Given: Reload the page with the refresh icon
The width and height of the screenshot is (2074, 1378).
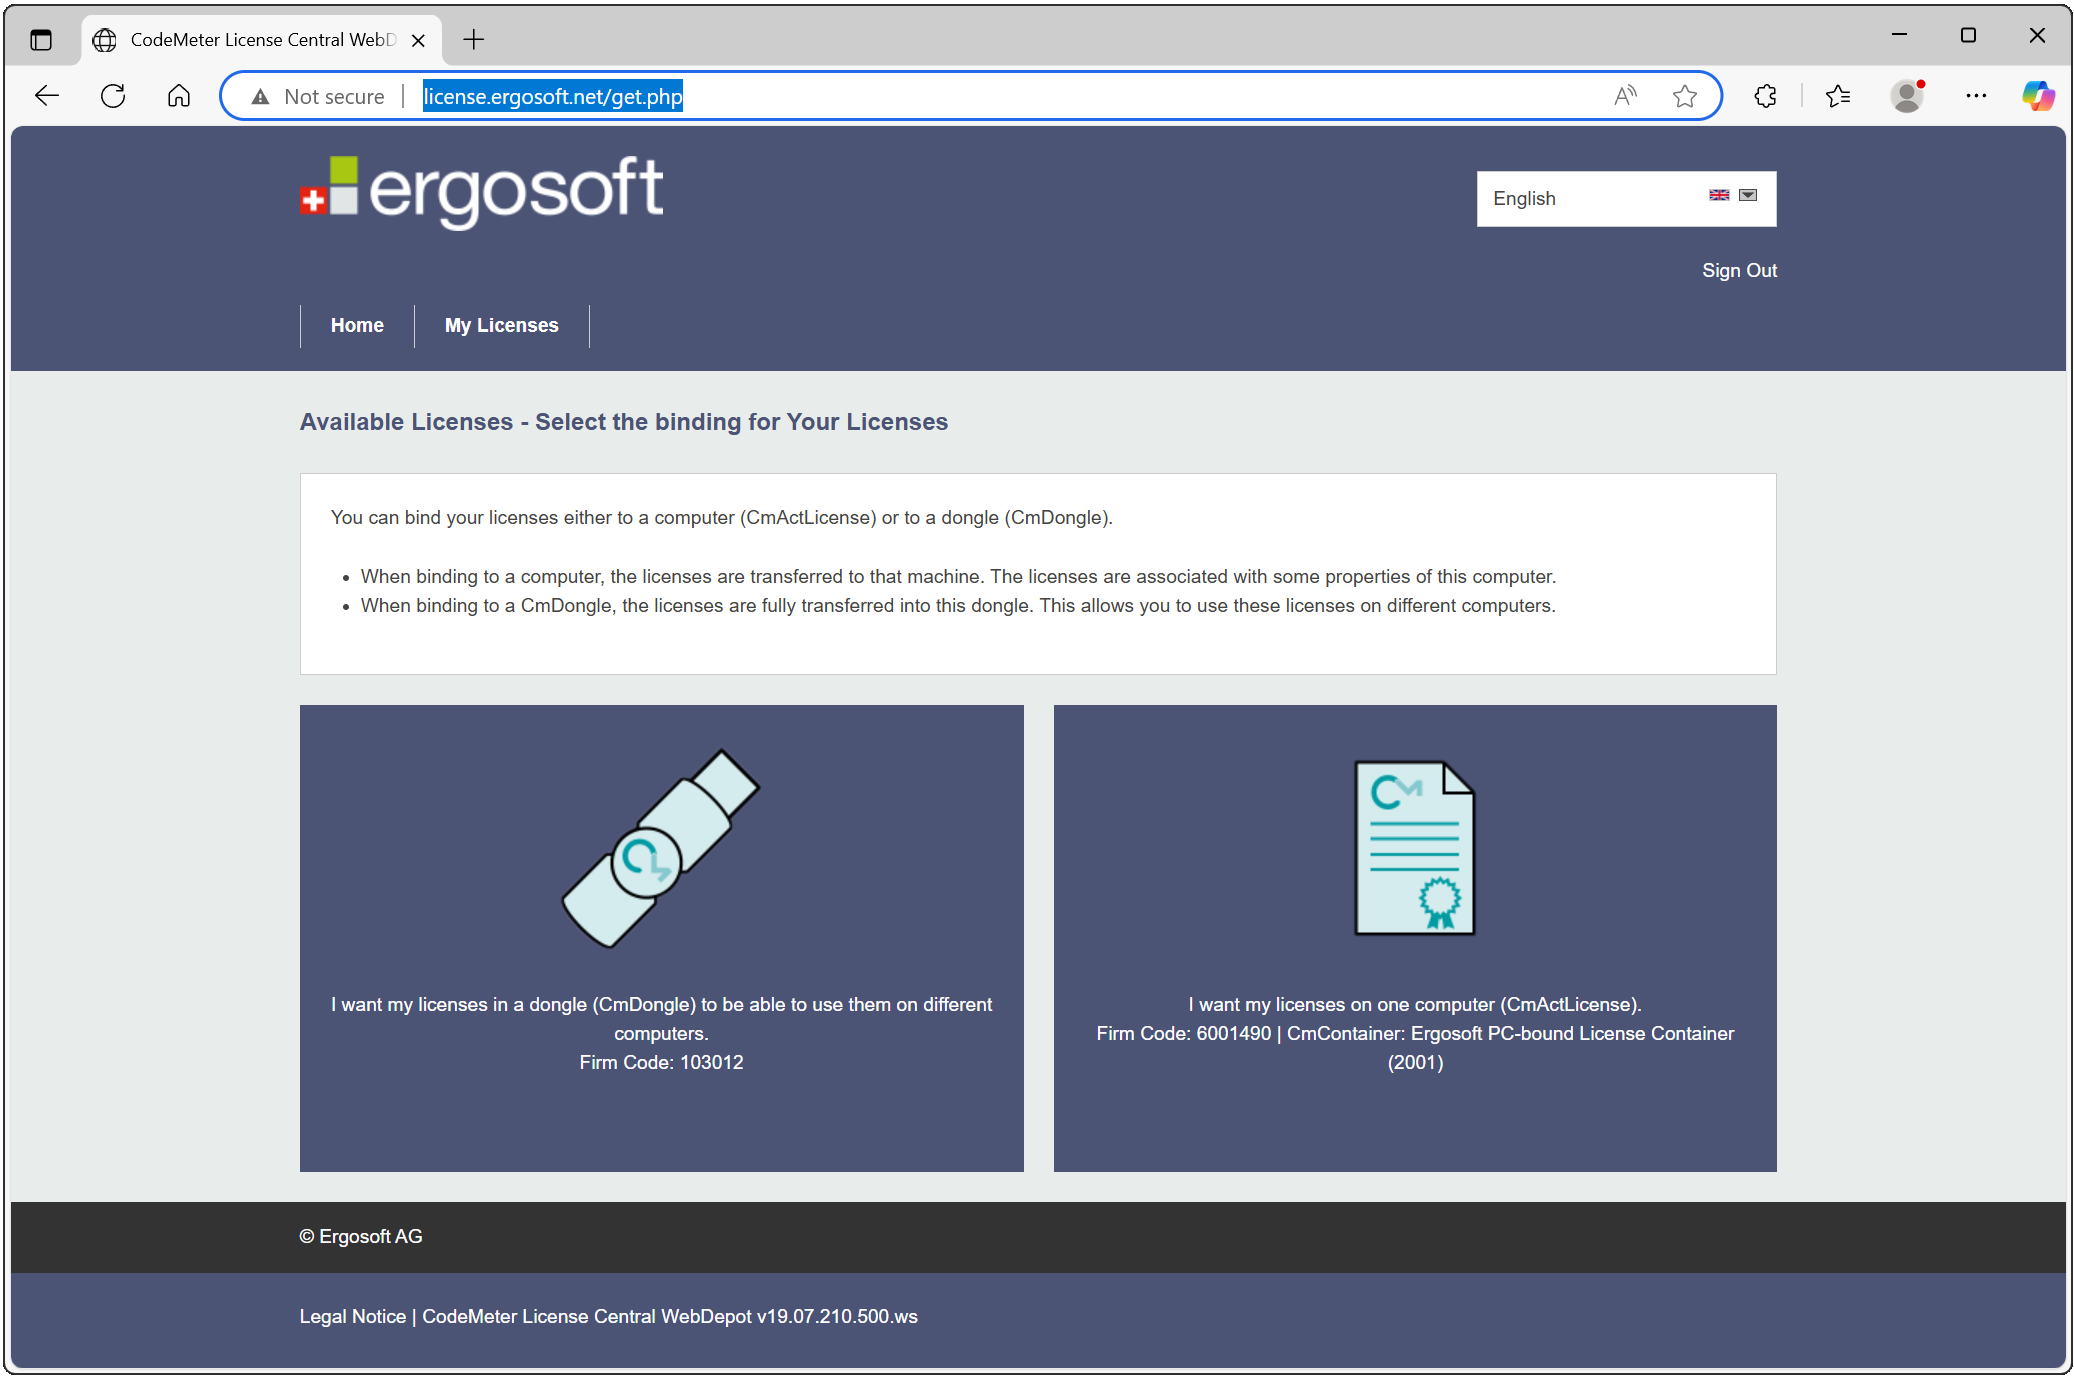Looking at the screenshot, I should pos(113,96).
